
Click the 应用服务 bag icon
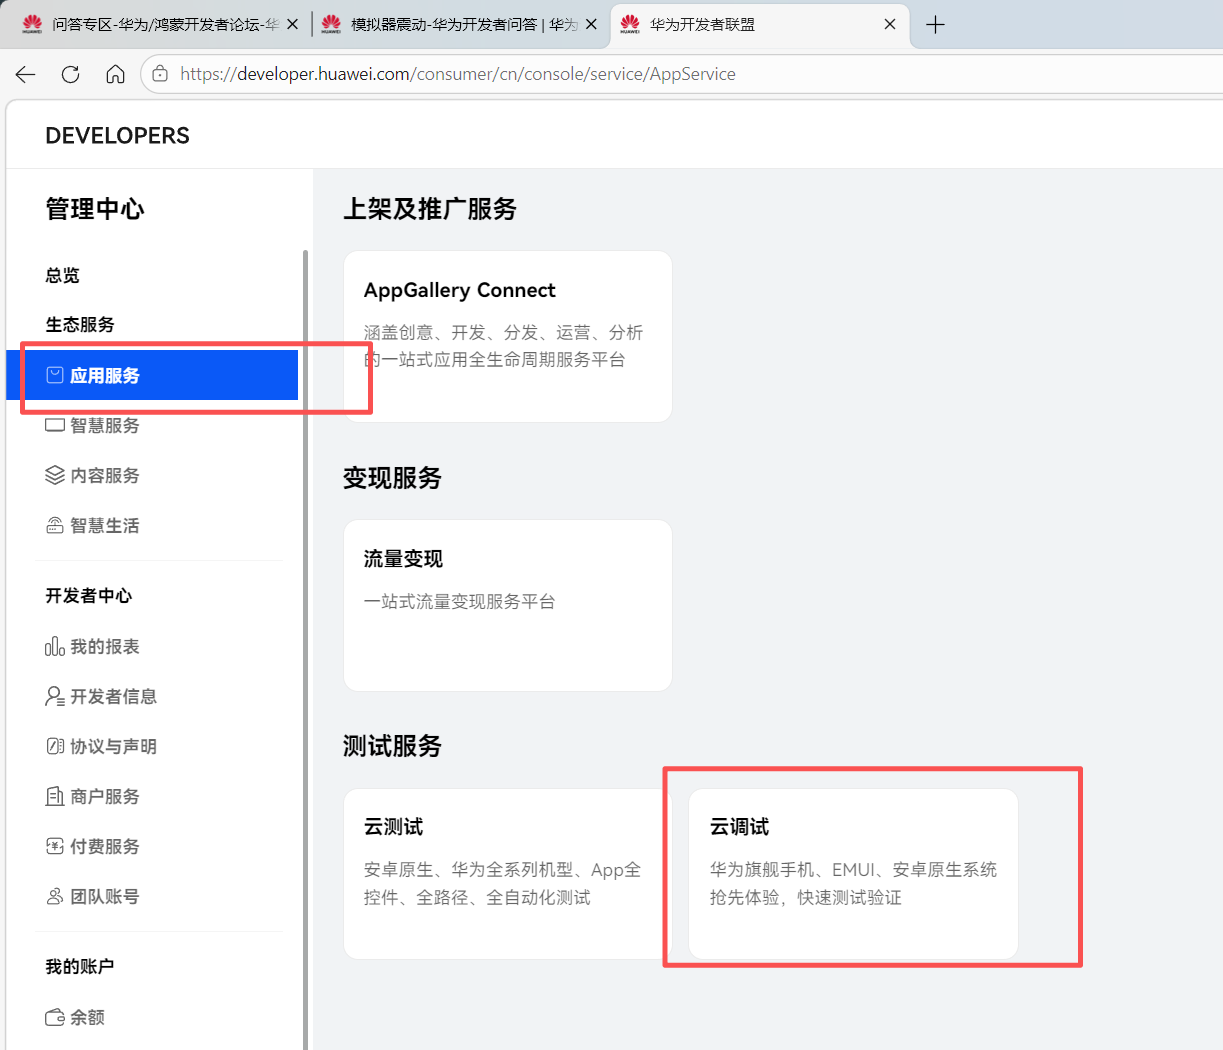(55, 375)
